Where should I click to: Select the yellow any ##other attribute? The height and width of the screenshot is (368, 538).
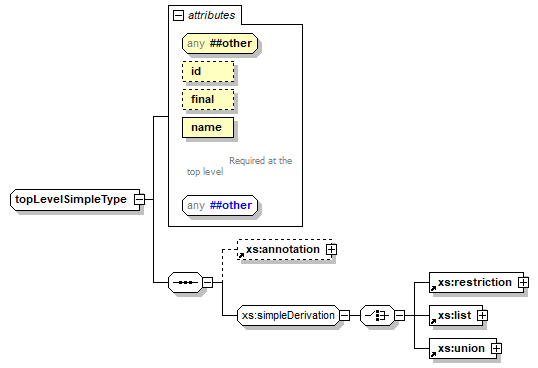(220, 43)
